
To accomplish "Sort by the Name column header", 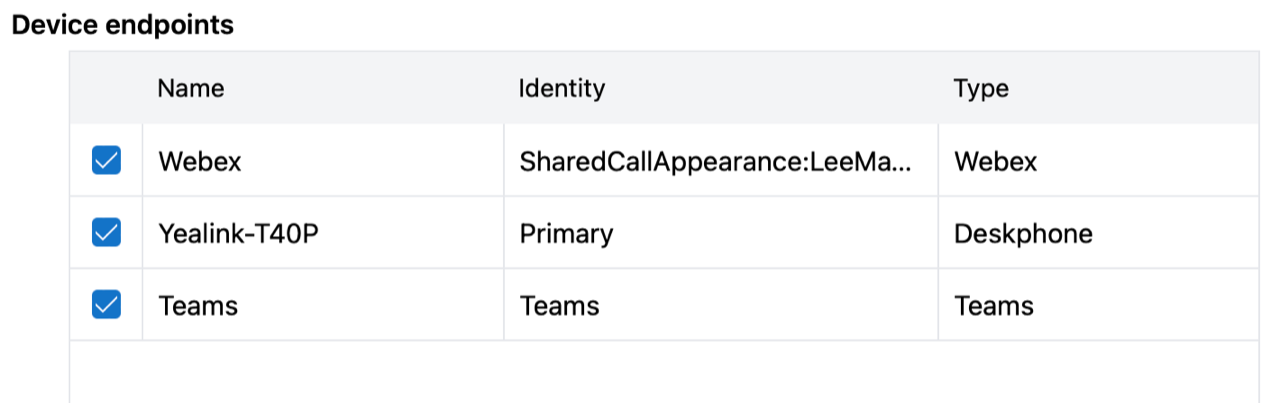I will (x=191, y=88).
